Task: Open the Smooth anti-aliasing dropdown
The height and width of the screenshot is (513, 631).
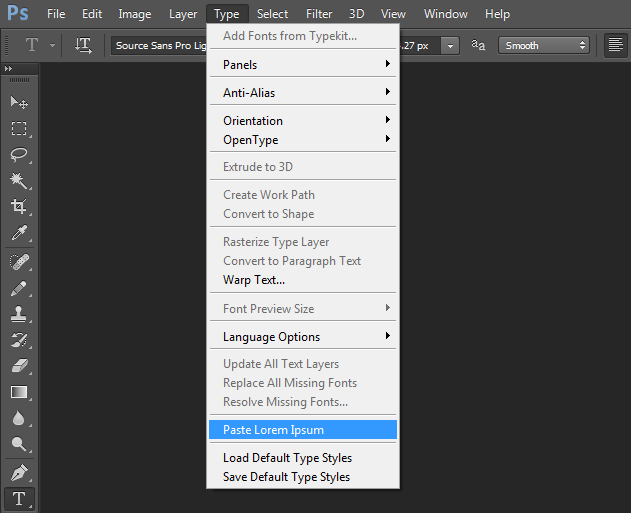Action: click(544, 45)
